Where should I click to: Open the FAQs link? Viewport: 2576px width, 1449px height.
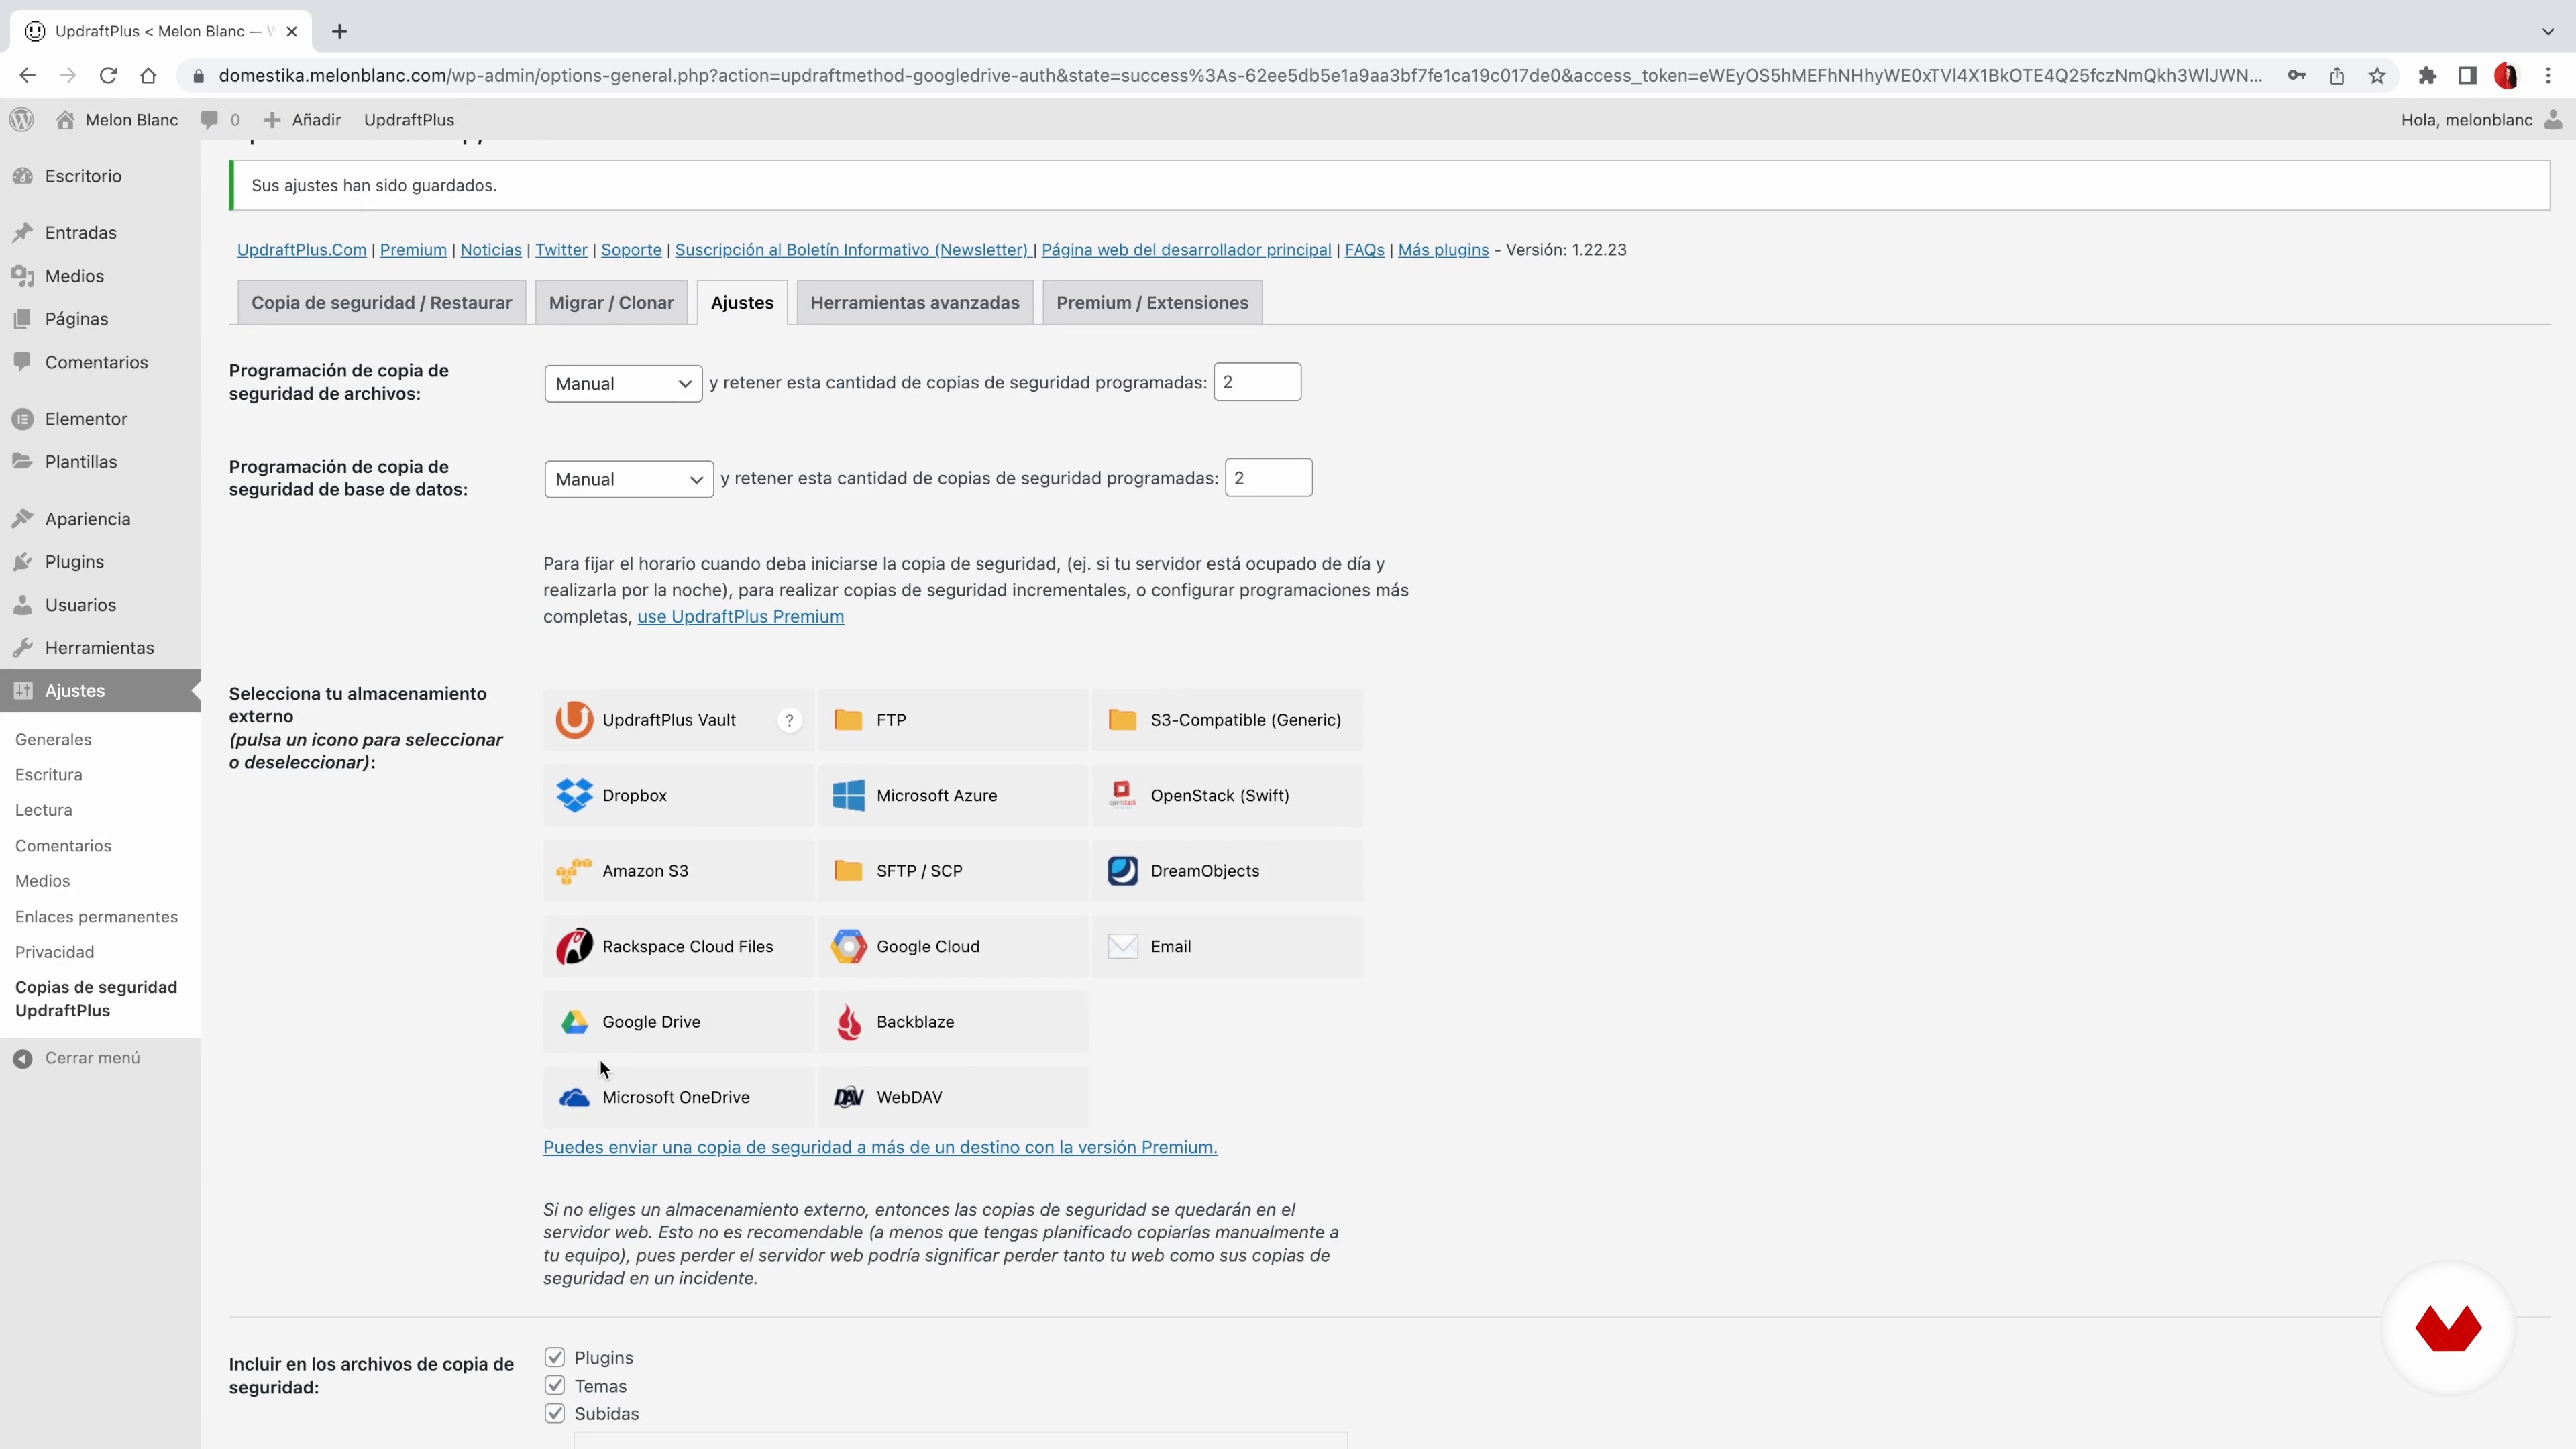[1364, 250]
